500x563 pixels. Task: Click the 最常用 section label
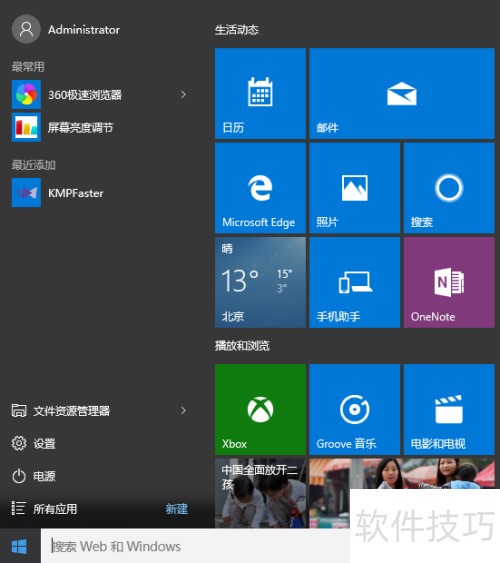tap(28, 66)
